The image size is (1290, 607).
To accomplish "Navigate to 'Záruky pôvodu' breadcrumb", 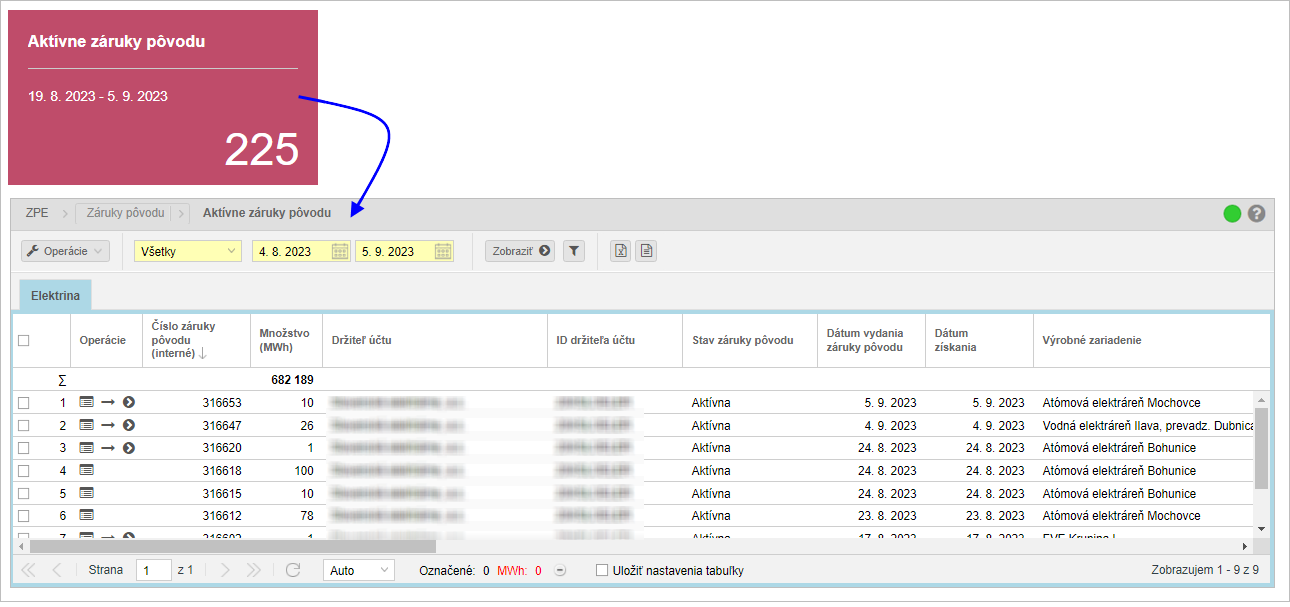I will (125, 213).
